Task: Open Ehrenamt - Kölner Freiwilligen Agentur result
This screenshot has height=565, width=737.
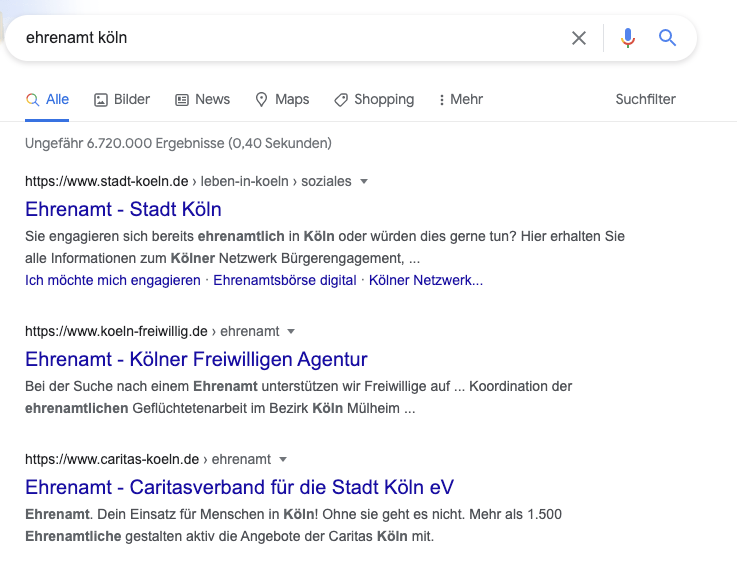Action: point(196,360)
